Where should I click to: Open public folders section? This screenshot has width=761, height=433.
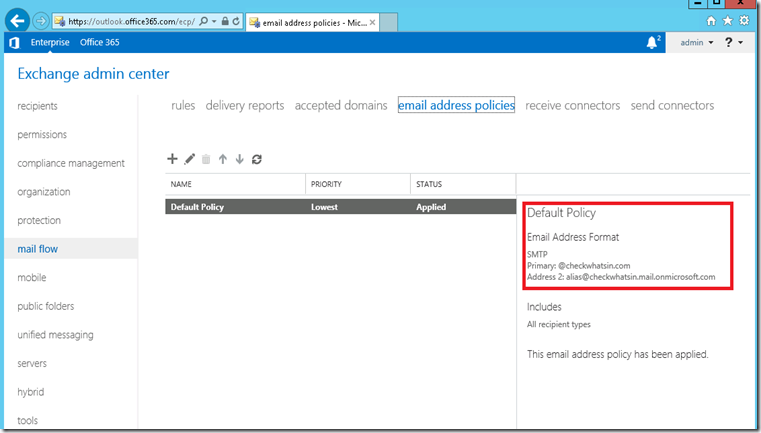click(46, 306)
